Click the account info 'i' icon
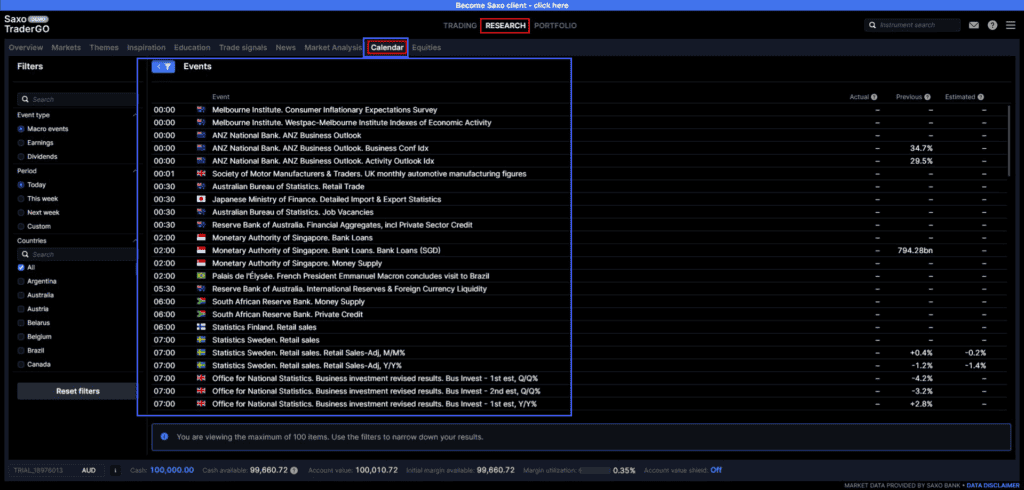The image size is (1024, 490). [x=115, y=470]
